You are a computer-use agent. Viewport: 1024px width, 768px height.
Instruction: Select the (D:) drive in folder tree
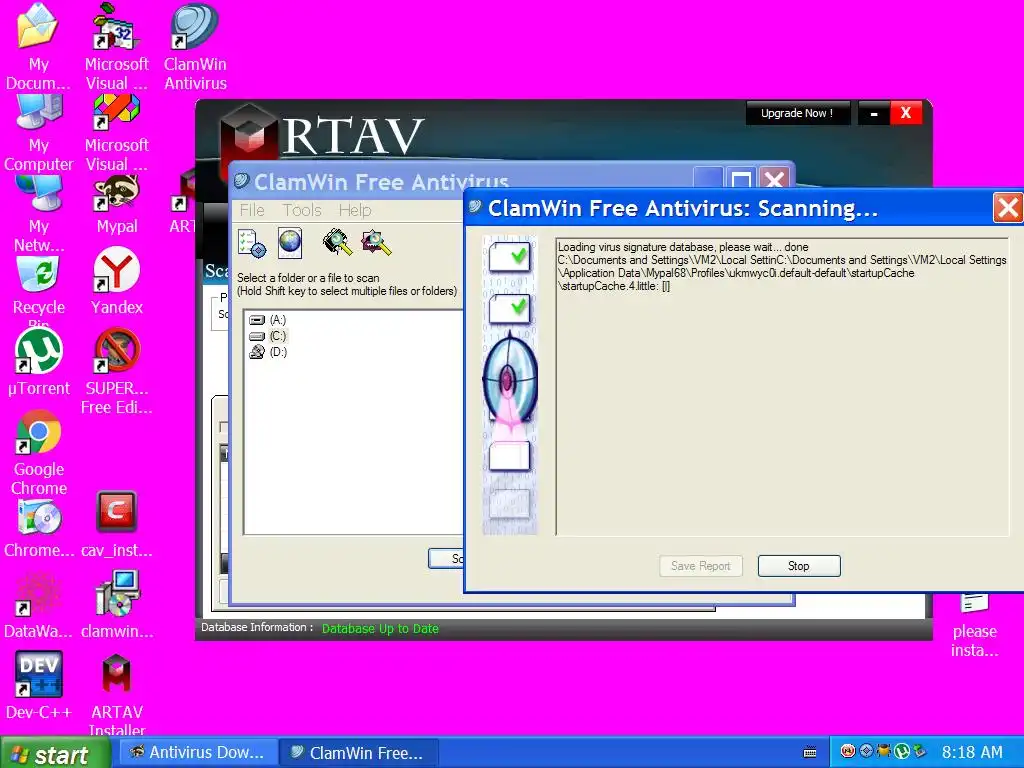coord(268,352)
